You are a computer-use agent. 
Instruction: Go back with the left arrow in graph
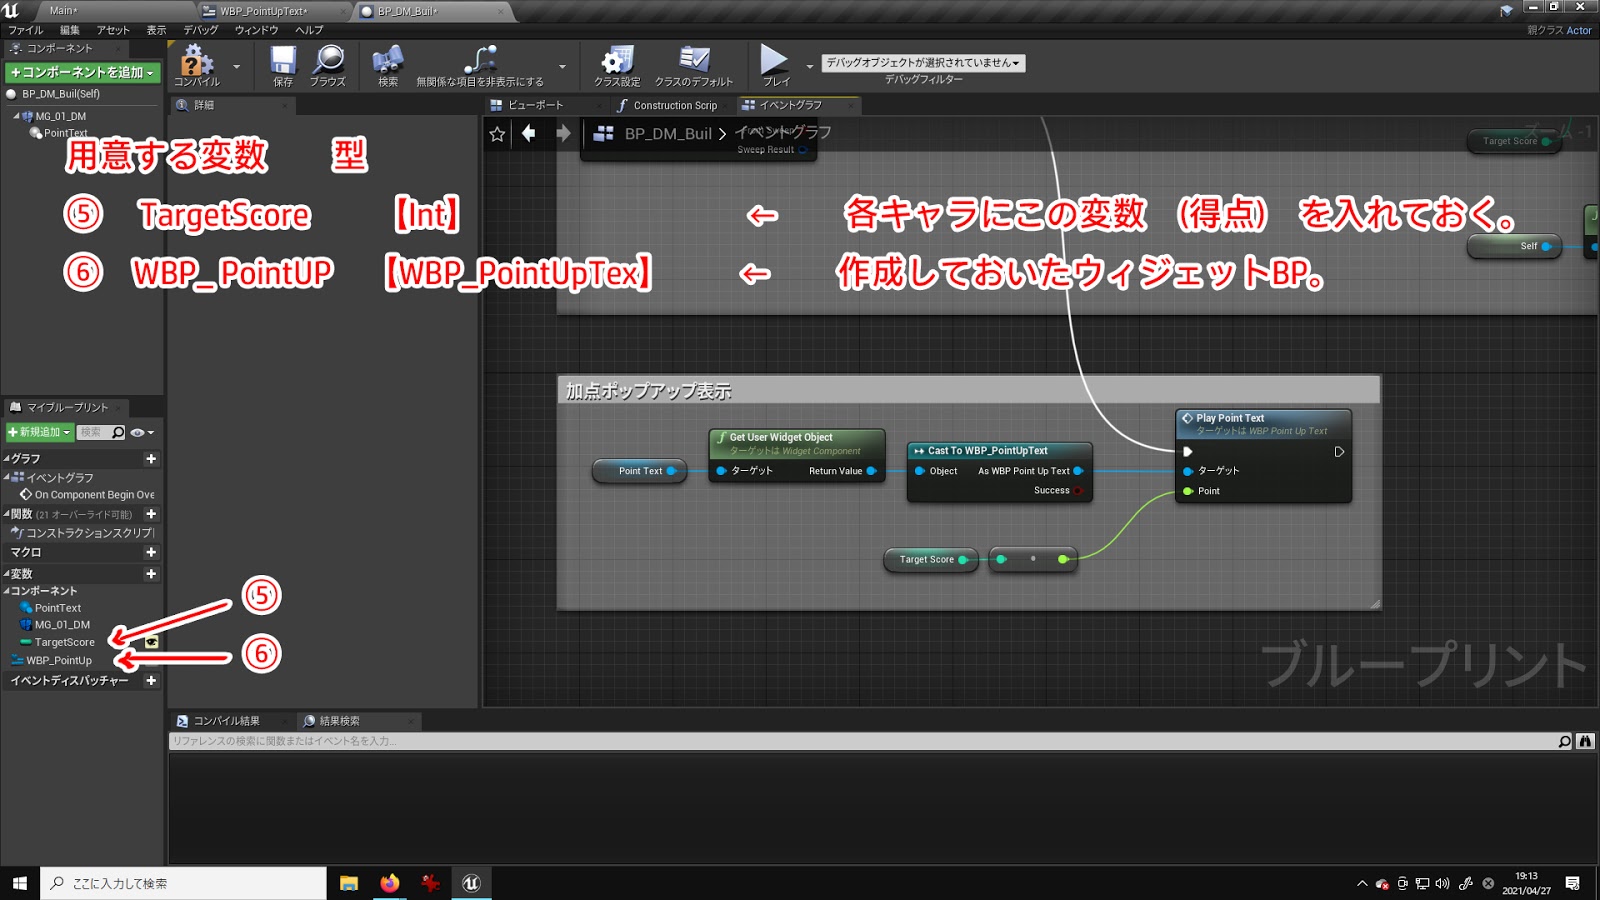(529, 133)
